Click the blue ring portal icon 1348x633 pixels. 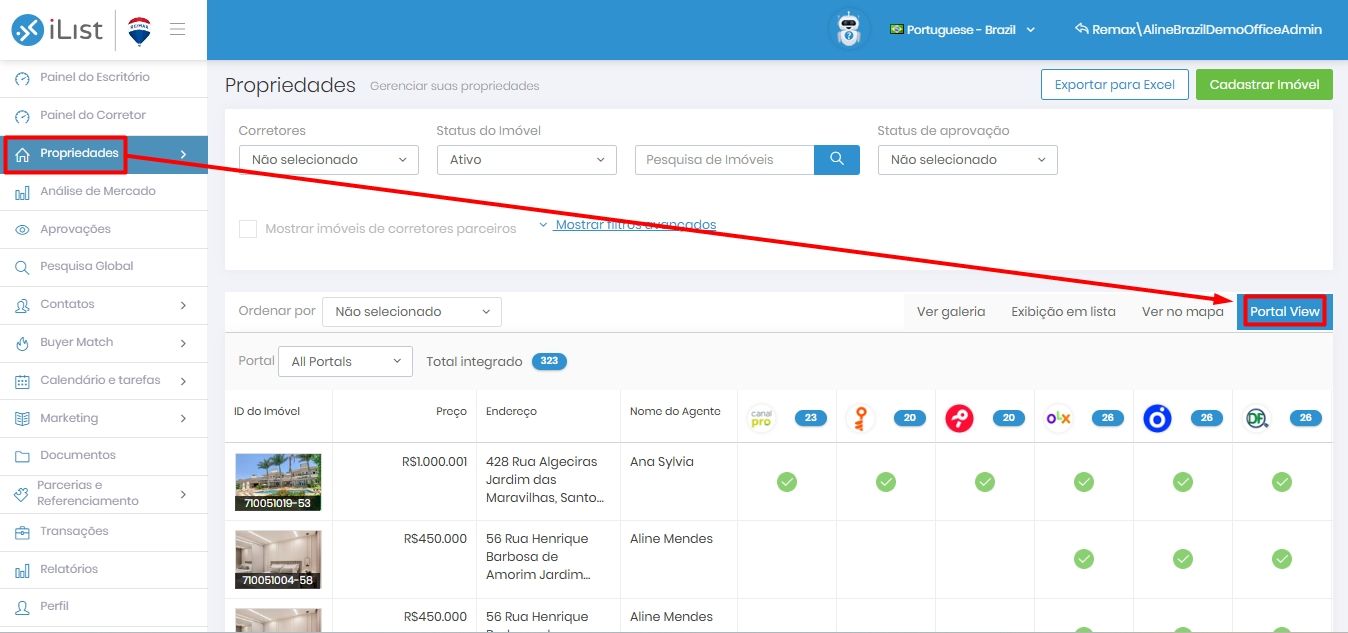click(x=1157, y=418)
